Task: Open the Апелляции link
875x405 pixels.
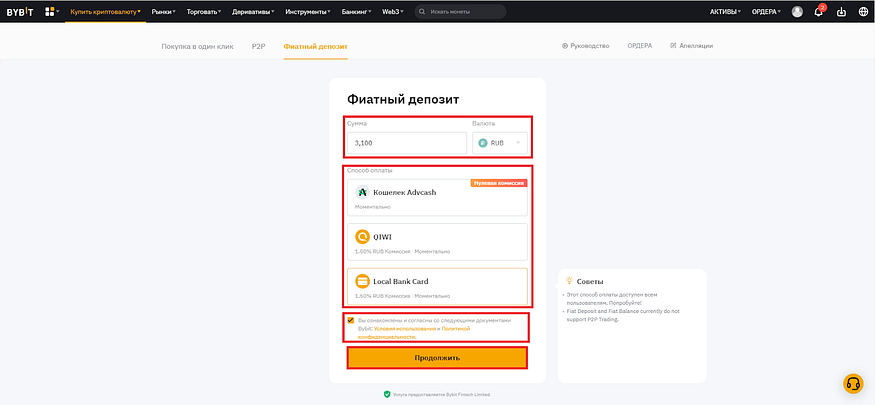Action: click(x=691, y=46)
